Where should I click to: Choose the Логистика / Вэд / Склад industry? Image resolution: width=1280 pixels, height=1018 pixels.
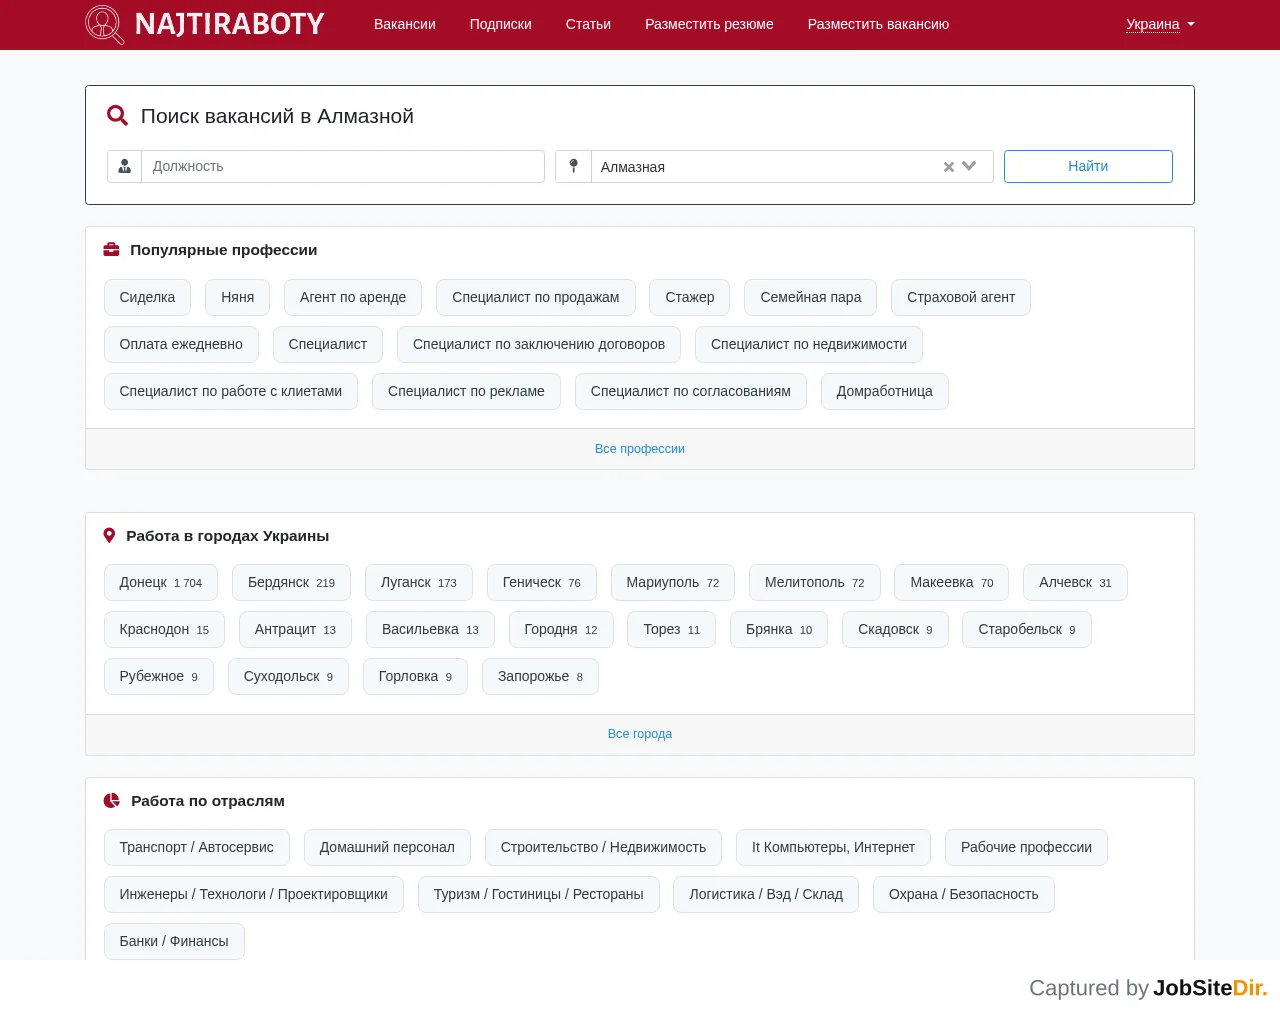(766, 894)
